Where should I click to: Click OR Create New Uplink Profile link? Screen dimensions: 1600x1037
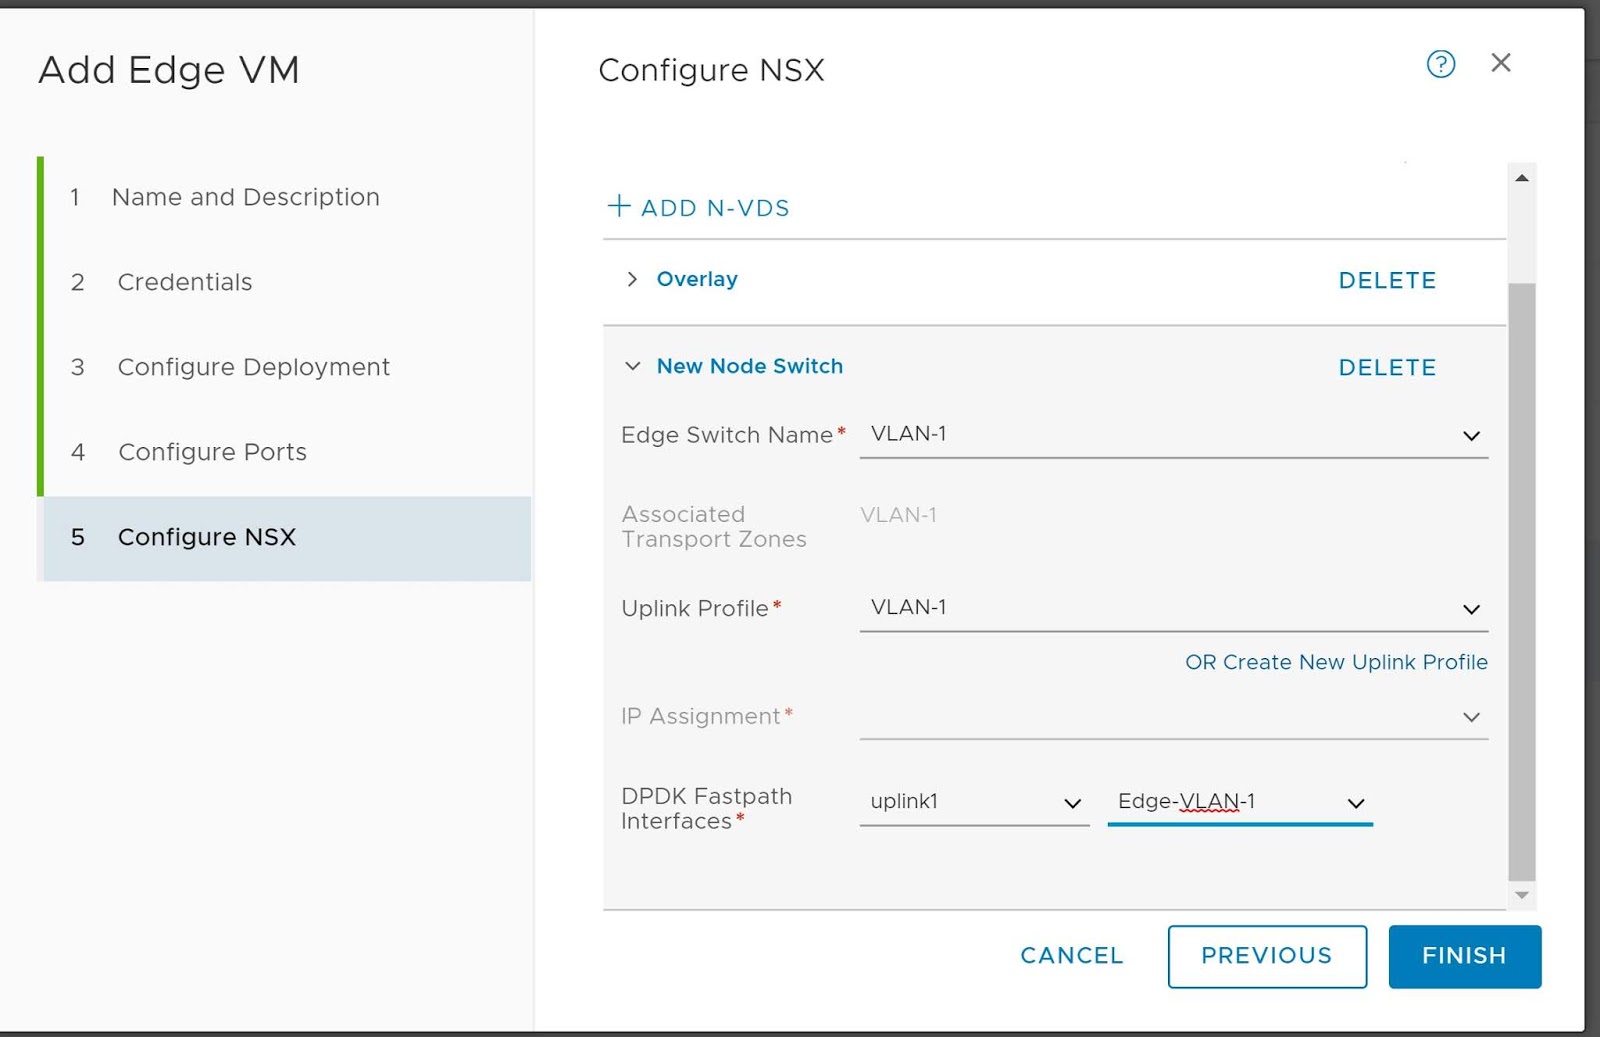click(x=1335, y=662)
